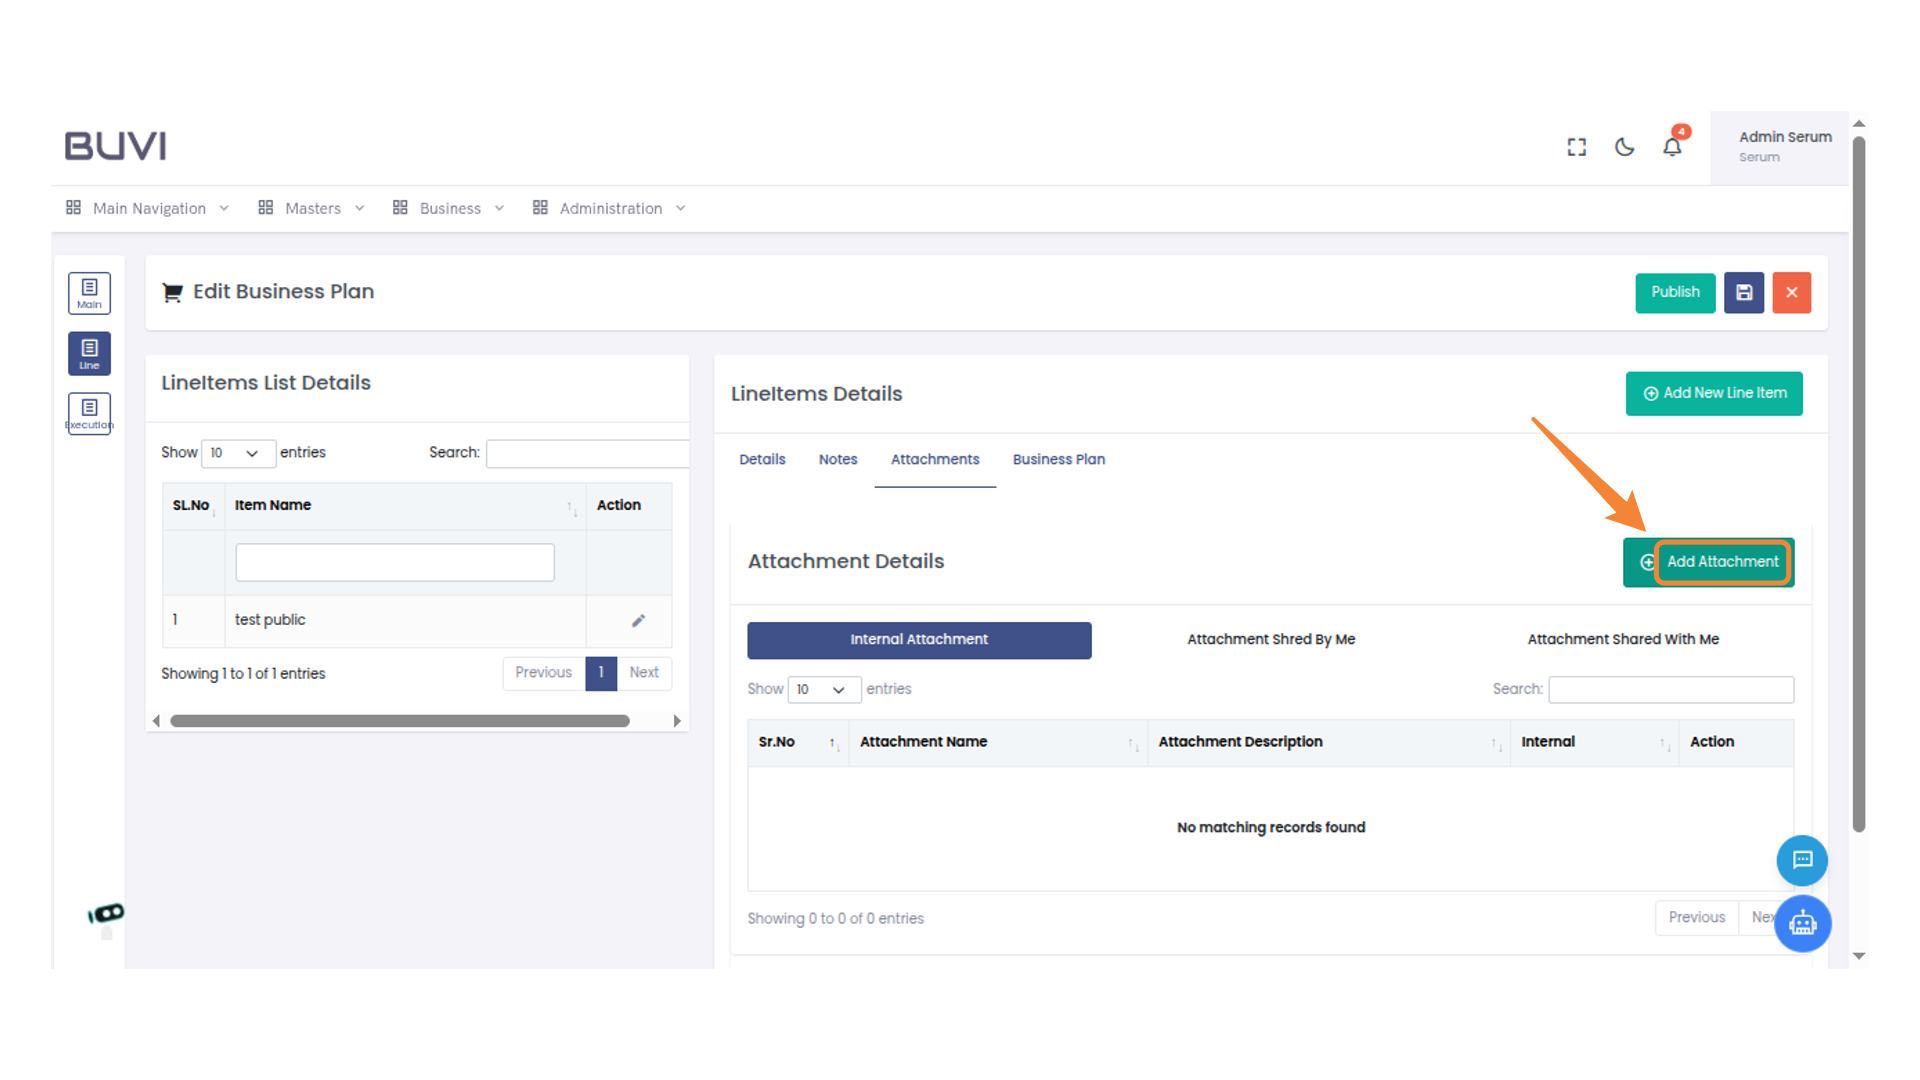Publish the business plan
This screenshot has height=1080, width=1920.
(1675, 292)
